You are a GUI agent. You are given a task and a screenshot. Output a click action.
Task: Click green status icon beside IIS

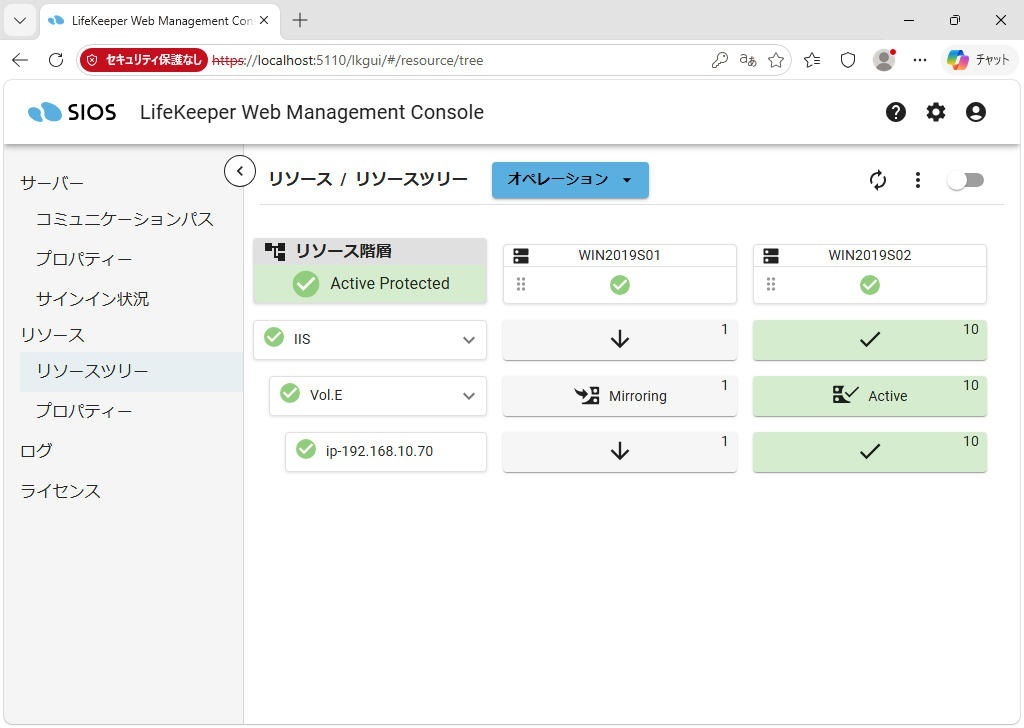(x=274, y=338)
